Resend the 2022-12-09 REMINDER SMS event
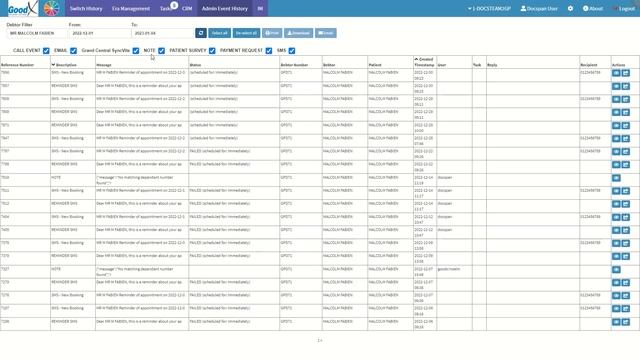 pos(626,256)
